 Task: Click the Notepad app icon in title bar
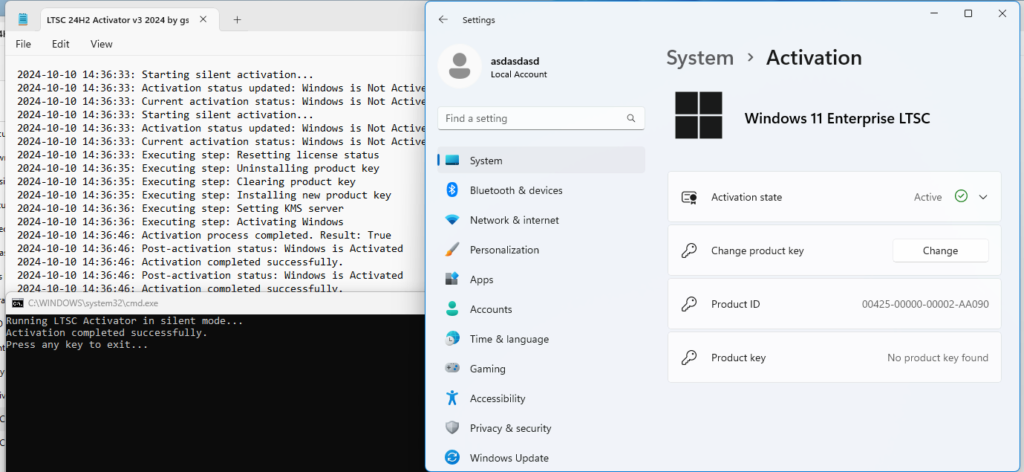click(23, 20)
